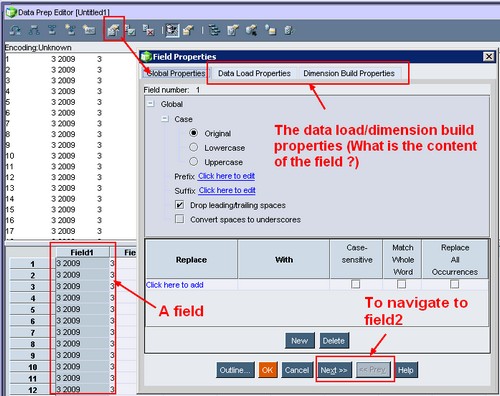Uncheck Drop leading/trailing spaces
500x396 pixels.
click(x=179, y=205)
